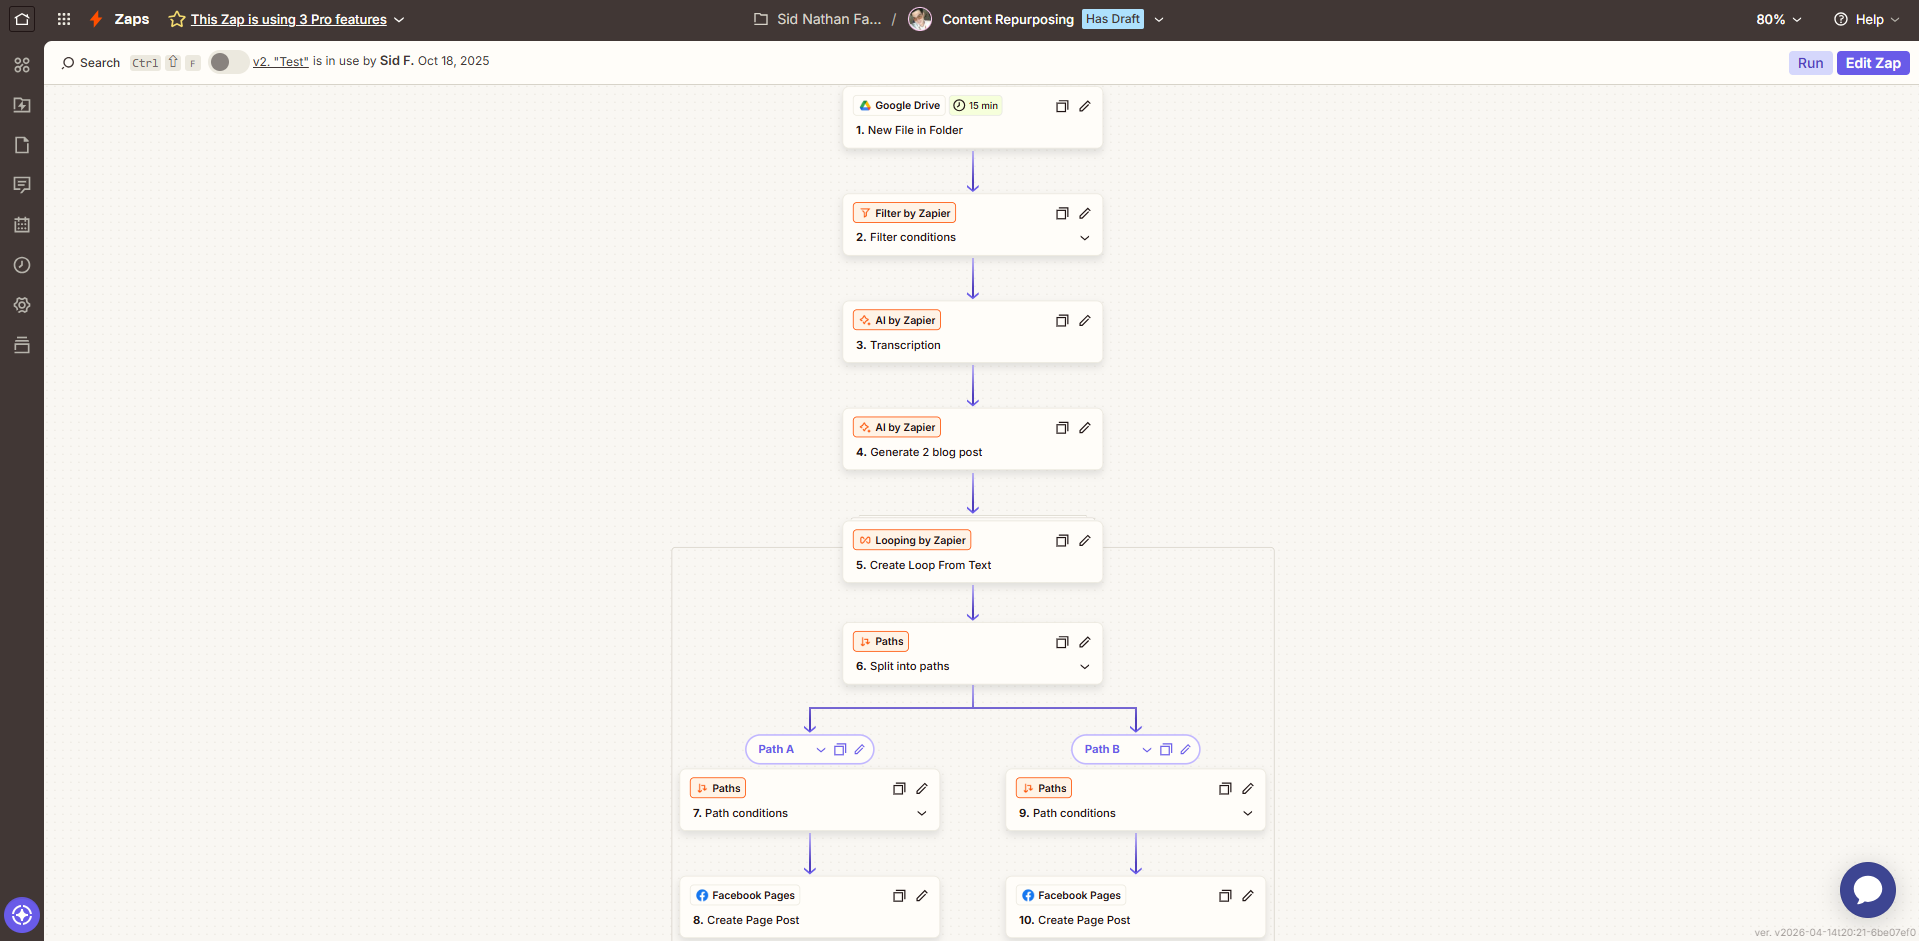Open the settings gear in left sidebar
The width and height of the screenshot is (1919, 941).
coord(22,305)
